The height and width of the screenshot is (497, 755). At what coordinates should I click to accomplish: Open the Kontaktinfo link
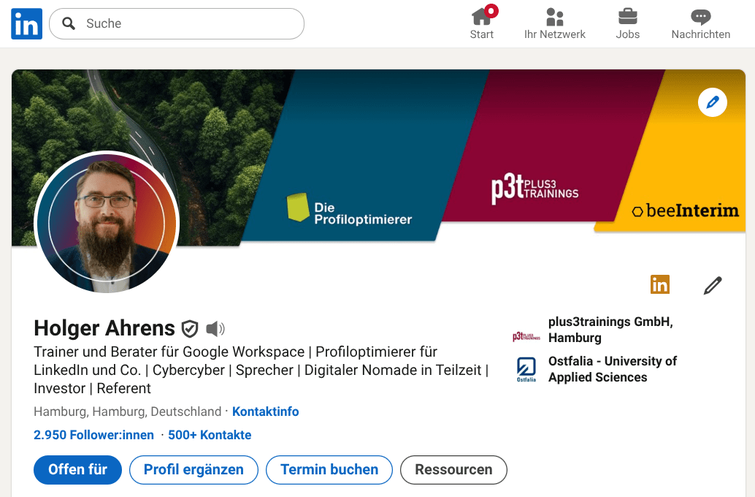pyautogui.click(x=265, y=412)
